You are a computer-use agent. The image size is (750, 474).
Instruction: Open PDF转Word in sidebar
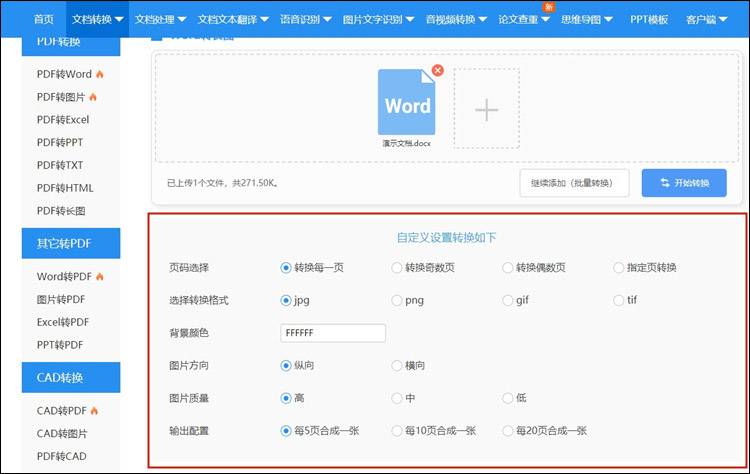click(64, 74)
